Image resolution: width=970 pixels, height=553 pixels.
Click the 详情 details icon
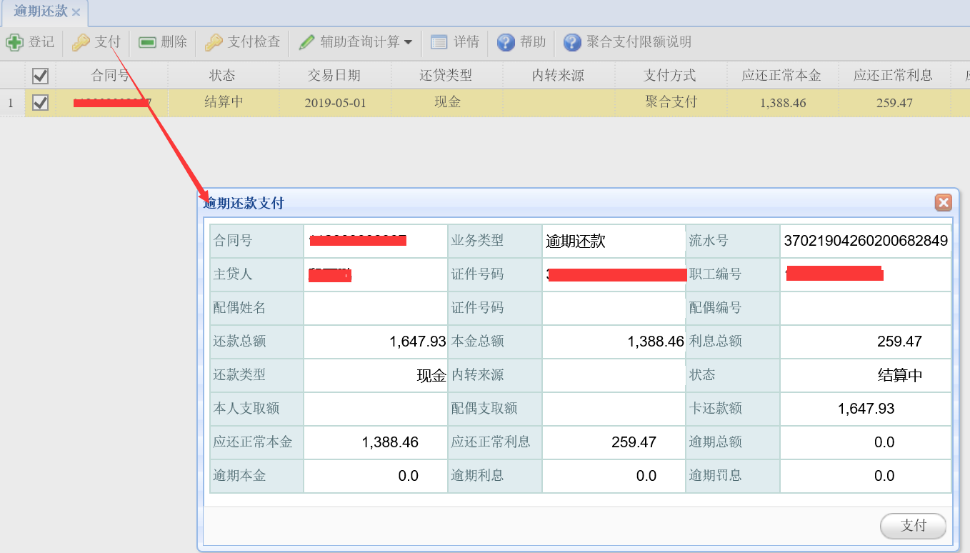[x=438, y=42]
